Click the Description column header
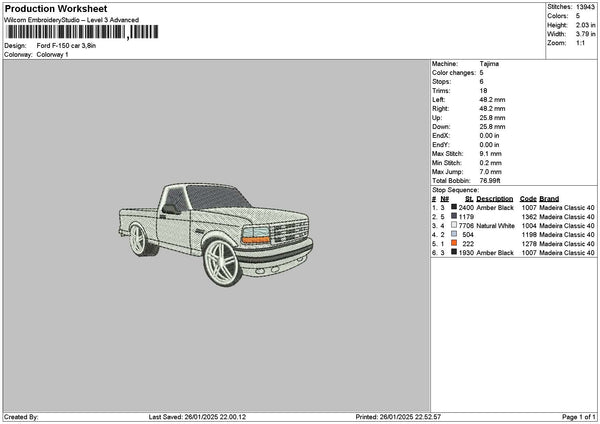 click(494, 199)
